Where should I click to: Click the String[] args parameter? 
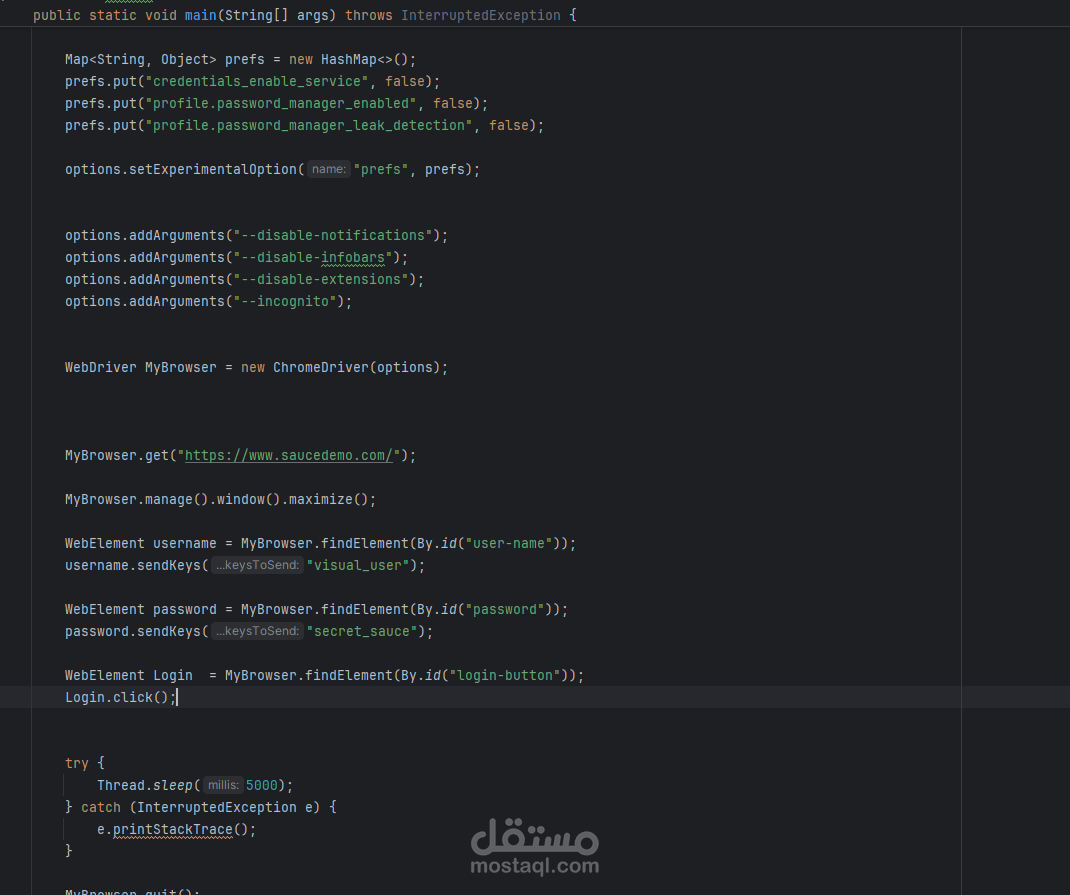point(277,15)
